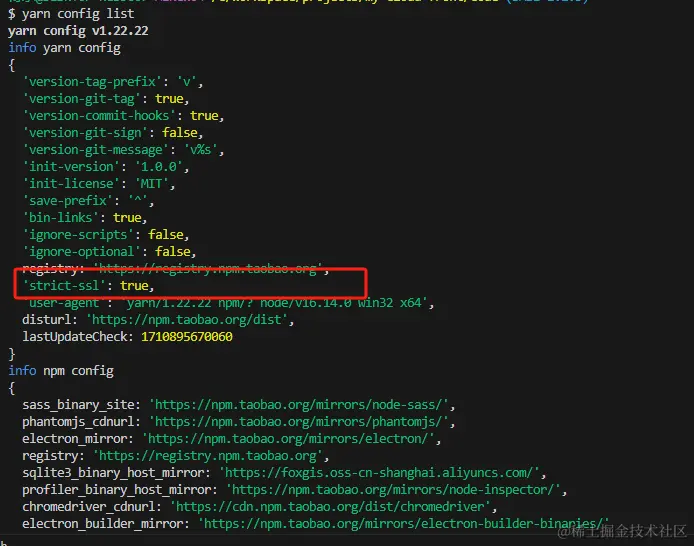Click the phantomjs_cdnurl URL line
Screen dimensions: 694x546
pyautogui.click(x=239, y=422)
